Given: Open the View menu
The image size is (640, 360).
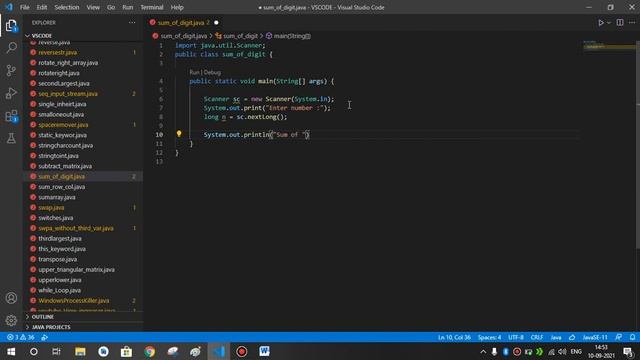Looking at the screenshot, I should click(93, 7).
